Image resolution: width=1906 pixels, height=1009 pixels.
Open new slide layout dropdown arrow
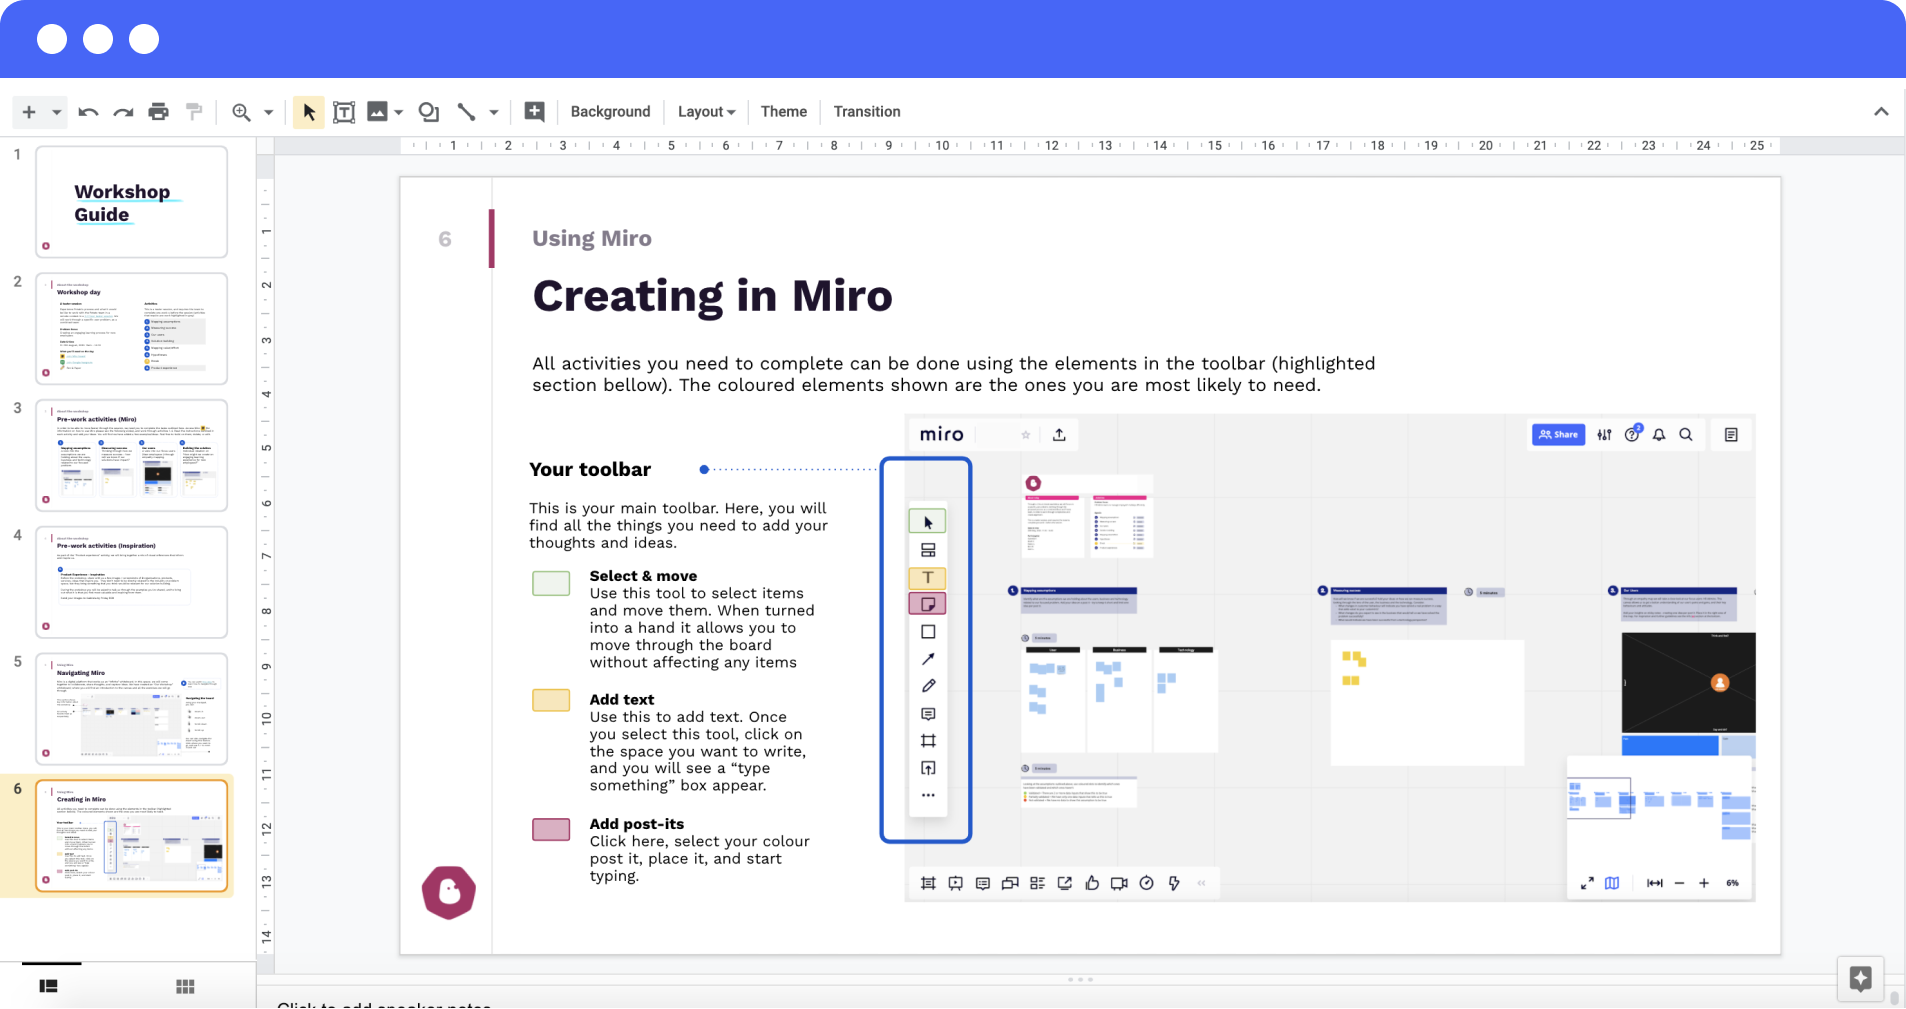point(57,112)
